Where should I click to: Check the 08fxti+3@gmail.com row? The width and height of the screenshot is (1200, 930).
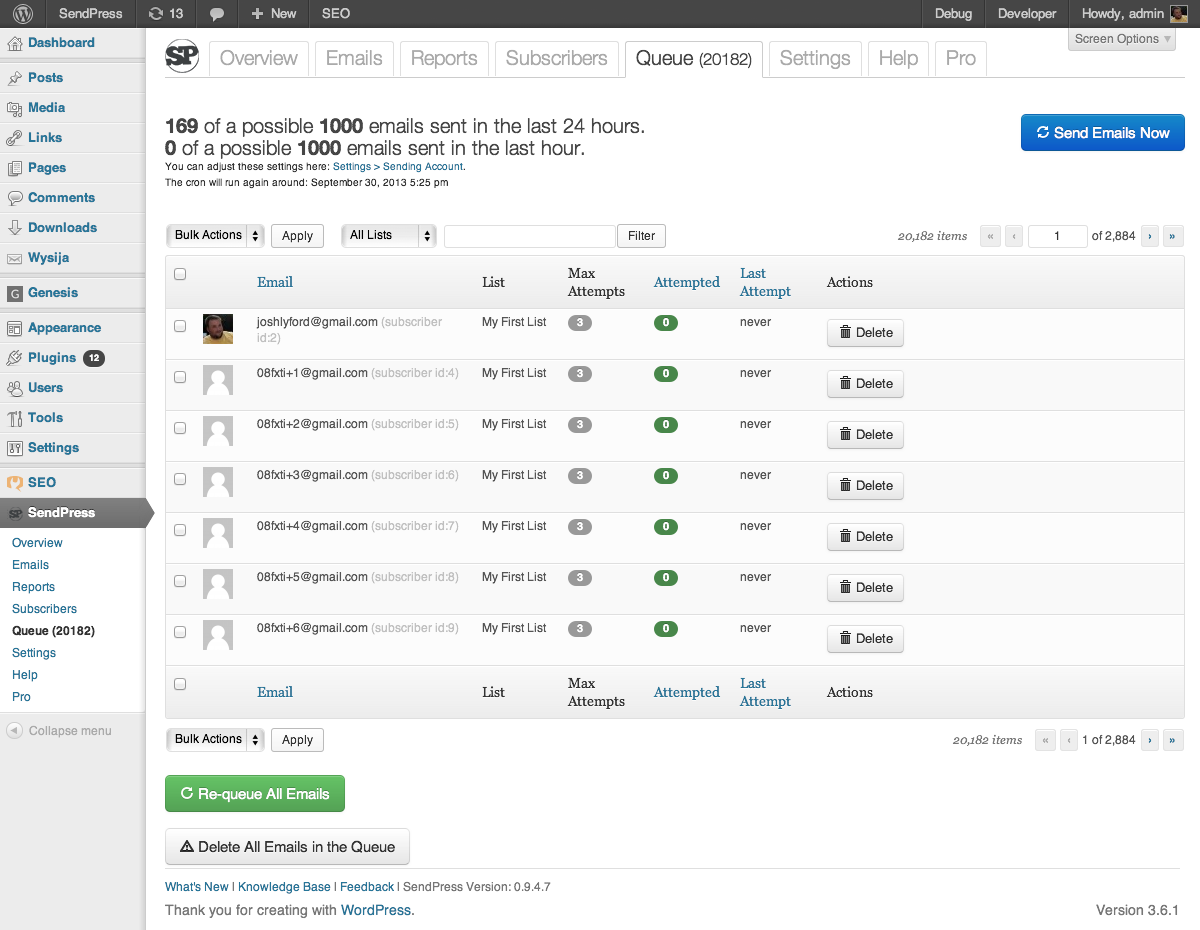pos(180,479)
